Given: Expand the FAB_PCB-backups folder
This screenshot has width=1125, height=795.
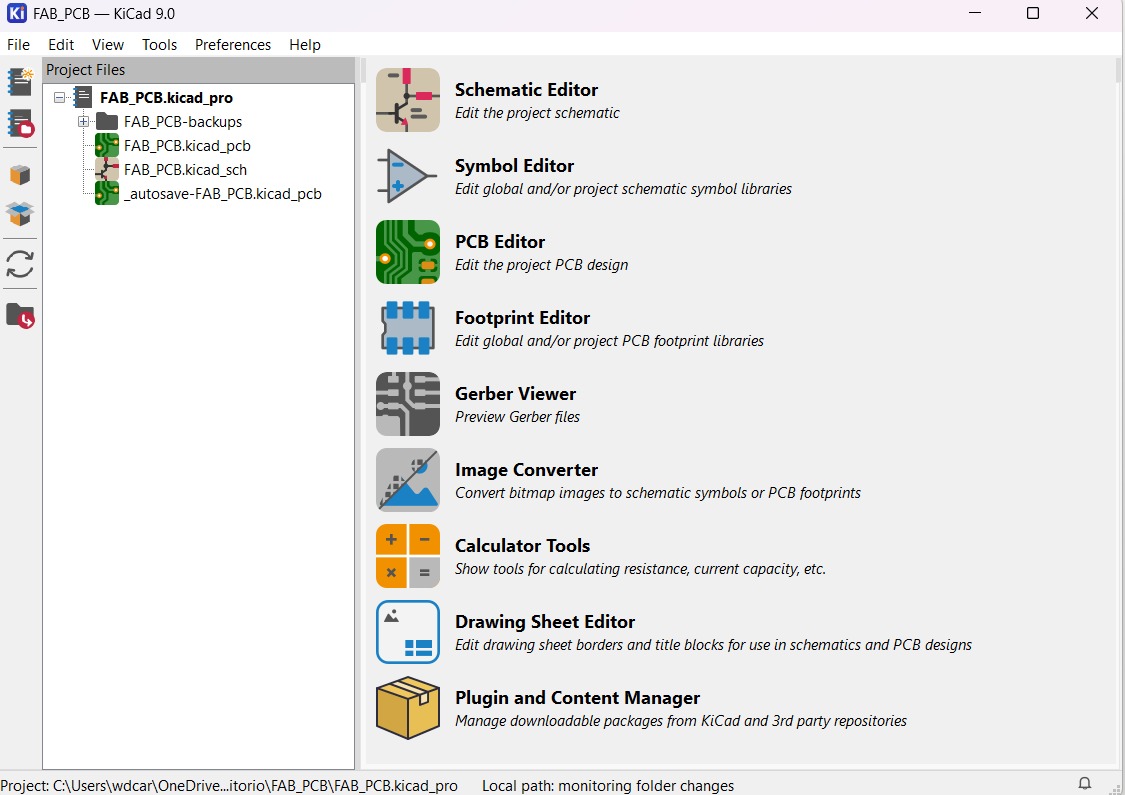Looking at the screenshot, I should [84, 122].
